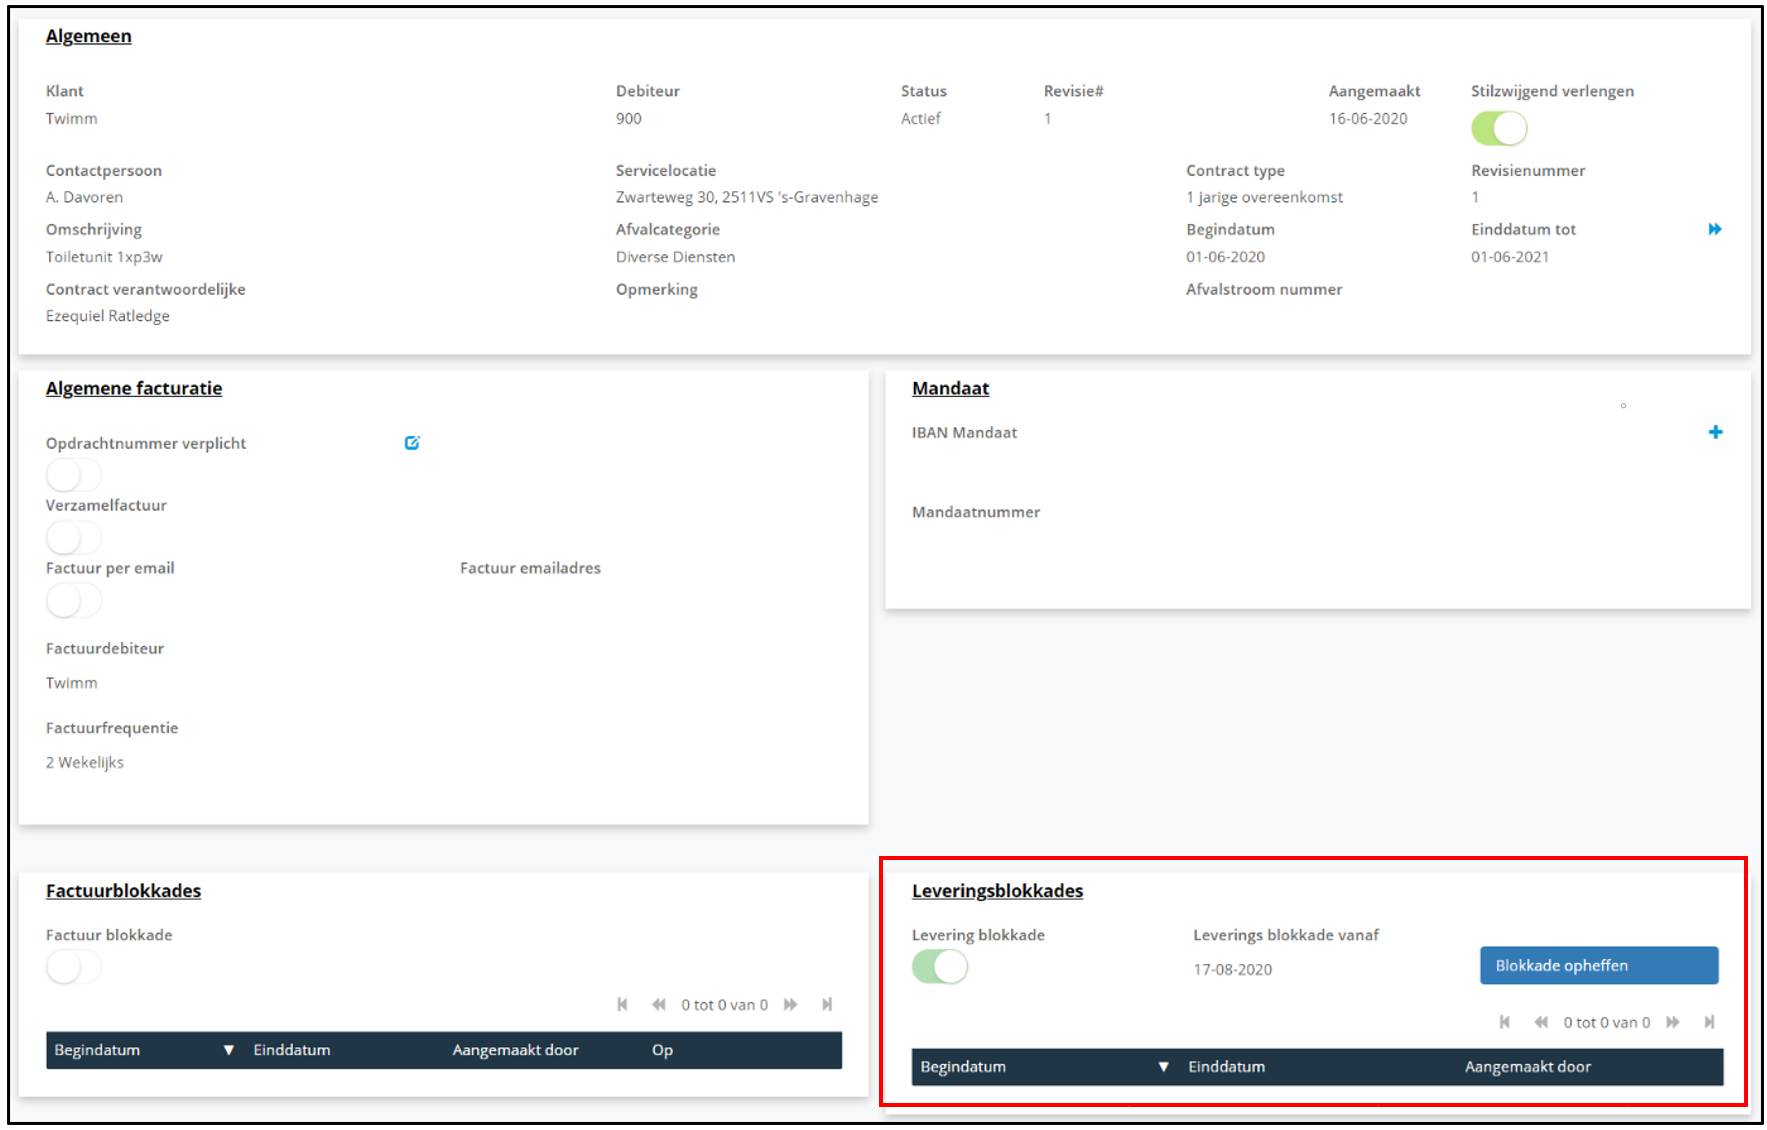1767x1130 pixels.
Task: Click the Mandaat section heading
Action: pos(950,388)
